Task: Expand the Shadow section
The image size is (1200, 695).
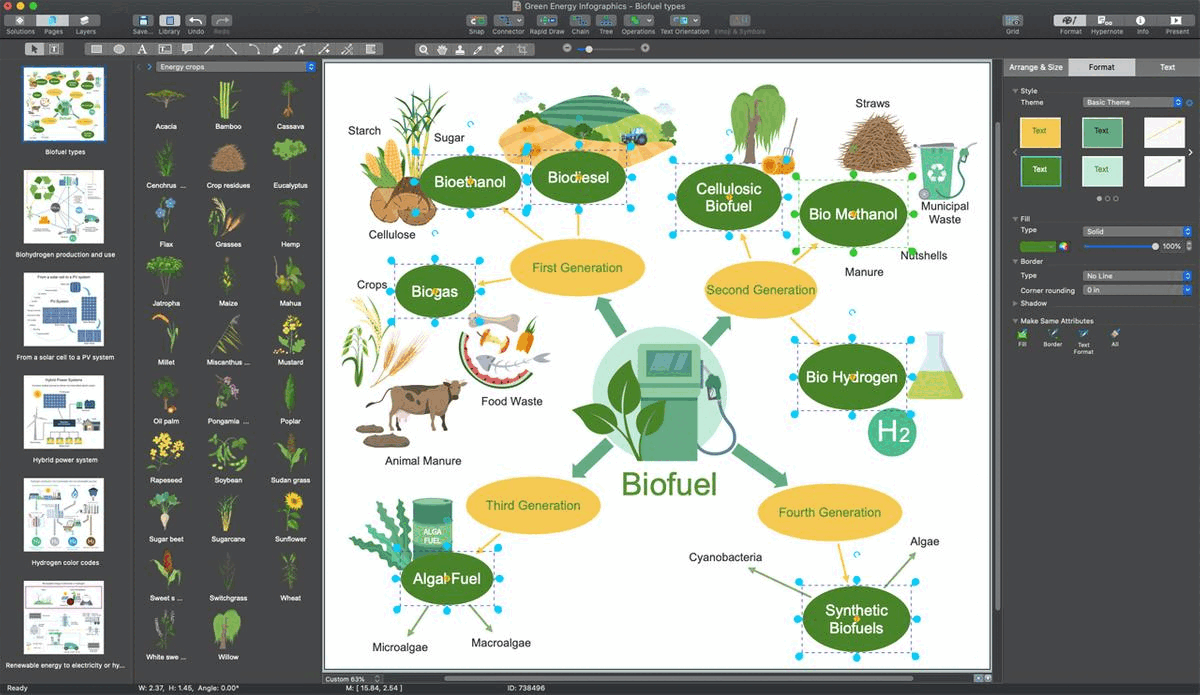Action: click(1033, 303)
